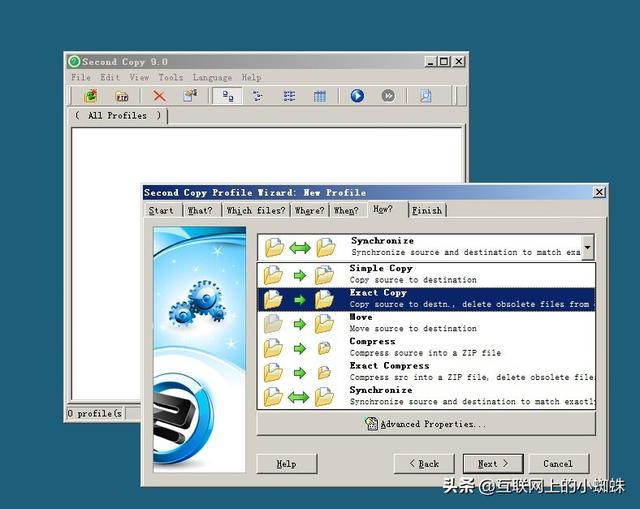The width and height of the screenshot is (640, 509).
Task: Open profile properties toolbar icon
Action: pos(190,96)
